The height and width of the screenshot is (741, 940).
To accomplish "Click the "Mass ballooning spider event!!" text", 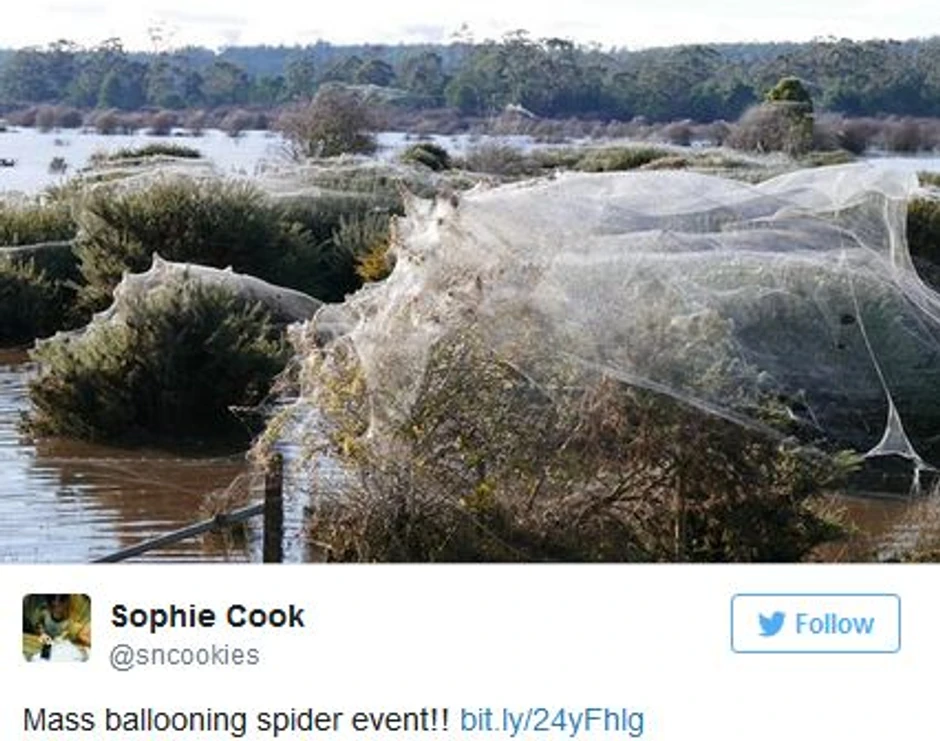I will pos(236,720).
